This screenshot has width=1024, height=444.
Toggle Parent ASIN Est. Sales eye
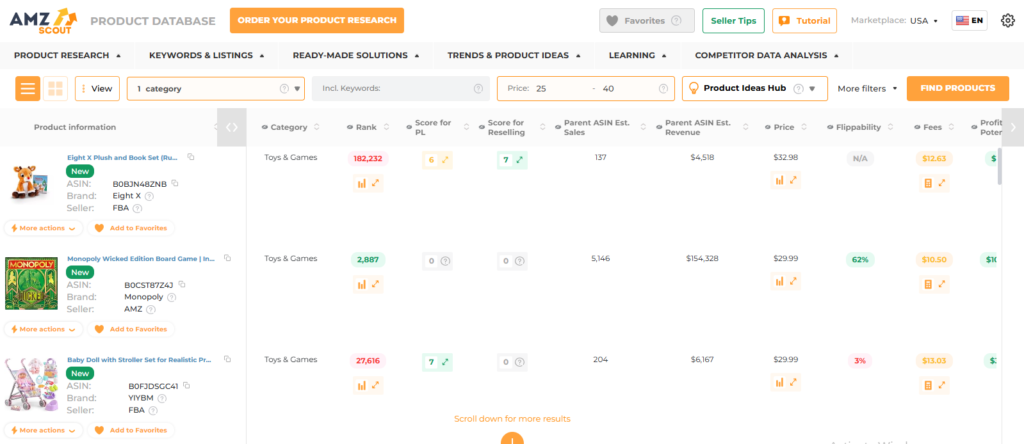558,127
